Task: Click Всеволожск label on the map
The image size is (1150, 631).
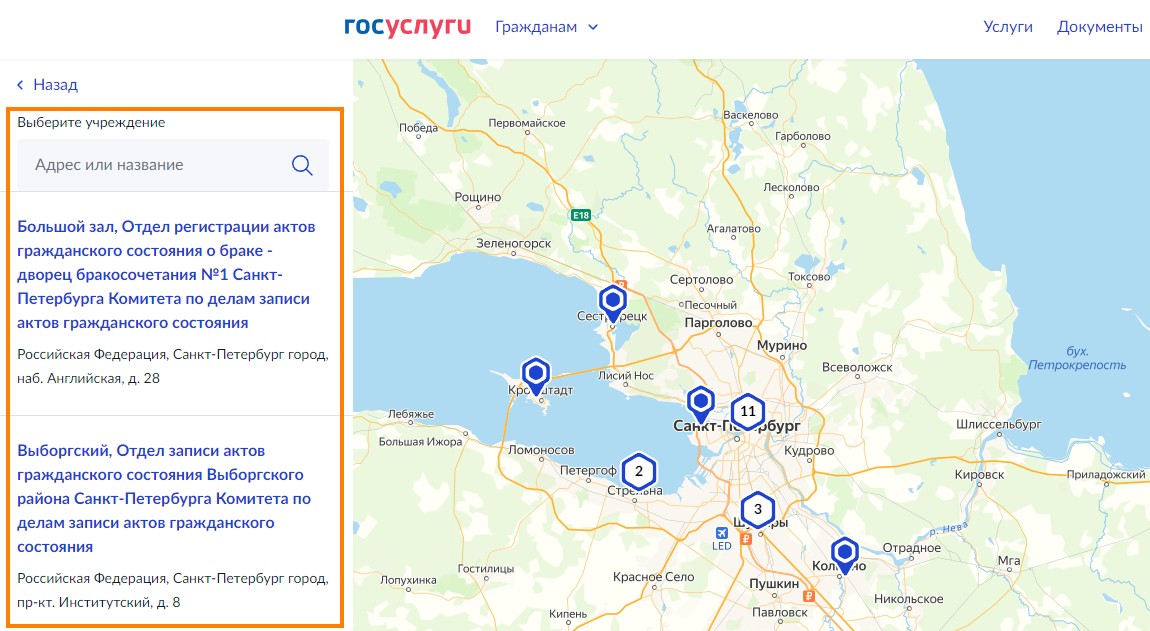Action: click(x=857, y=367)
